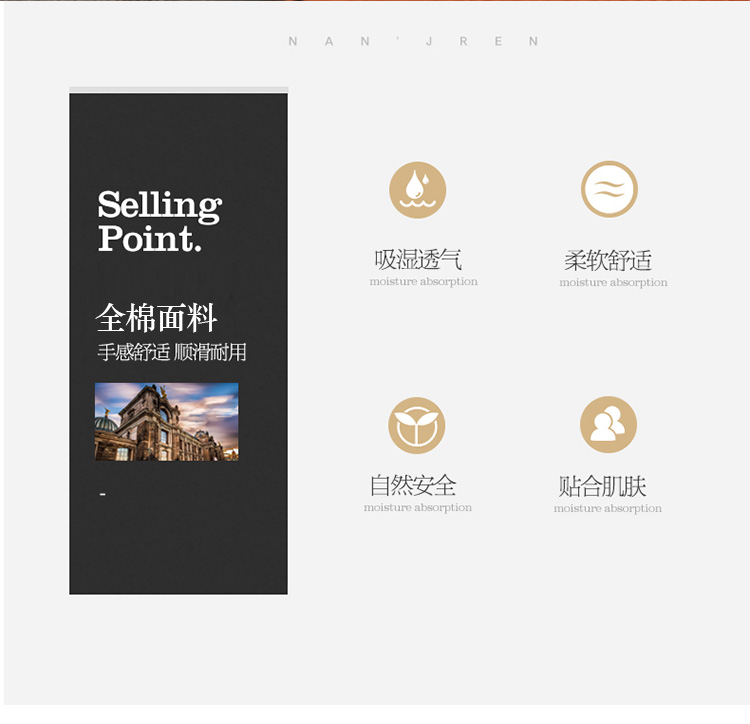
Task: Click the 全棉面料 headline
Action: pos(156,318)
